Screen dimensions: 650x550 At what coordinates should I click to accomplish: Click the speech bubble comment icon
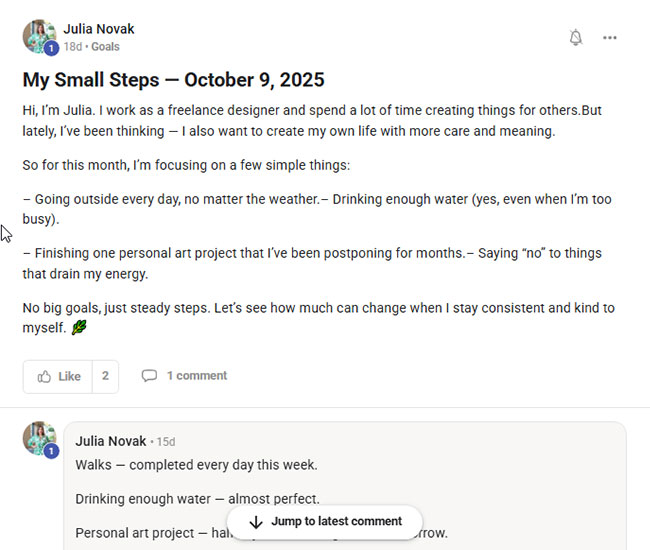[149, 376]
